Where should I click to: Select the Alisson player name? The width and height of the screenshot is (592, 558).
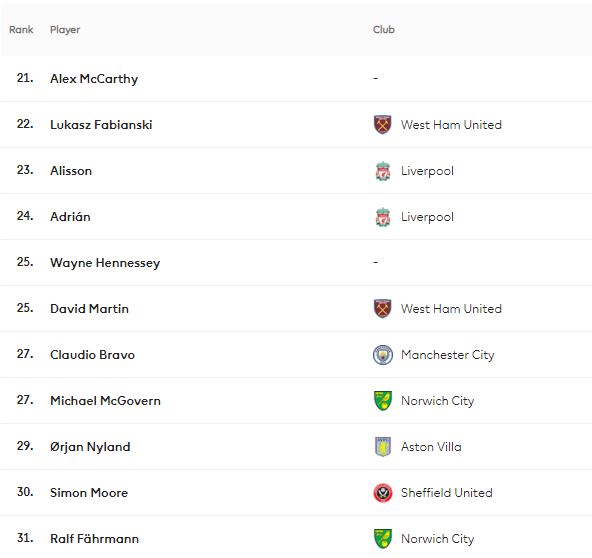pos(71,171)
